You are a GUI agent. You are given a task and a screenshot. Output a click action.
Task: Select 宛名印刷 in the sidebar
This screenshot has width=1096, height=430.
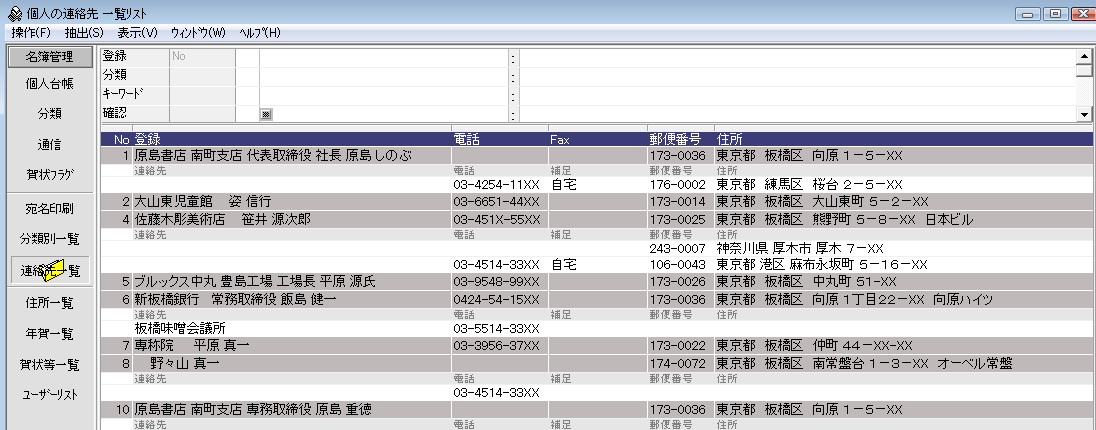50,208
